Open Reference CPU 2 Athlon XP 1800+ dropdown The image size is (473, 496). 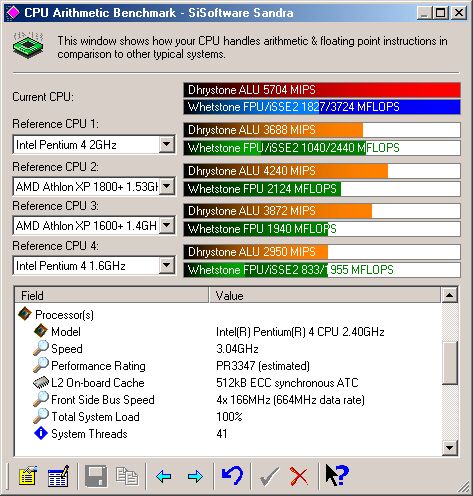pos(166,186)
